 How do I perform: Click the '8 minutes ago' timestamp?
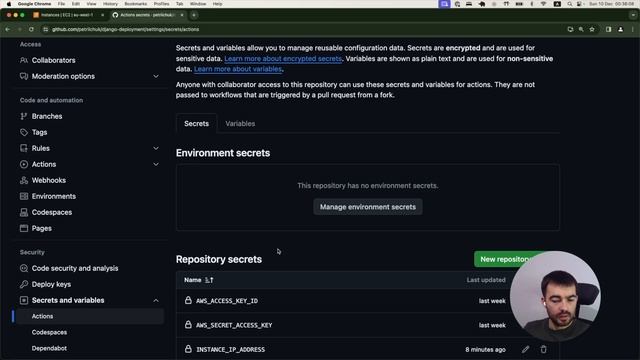[485, 349]
